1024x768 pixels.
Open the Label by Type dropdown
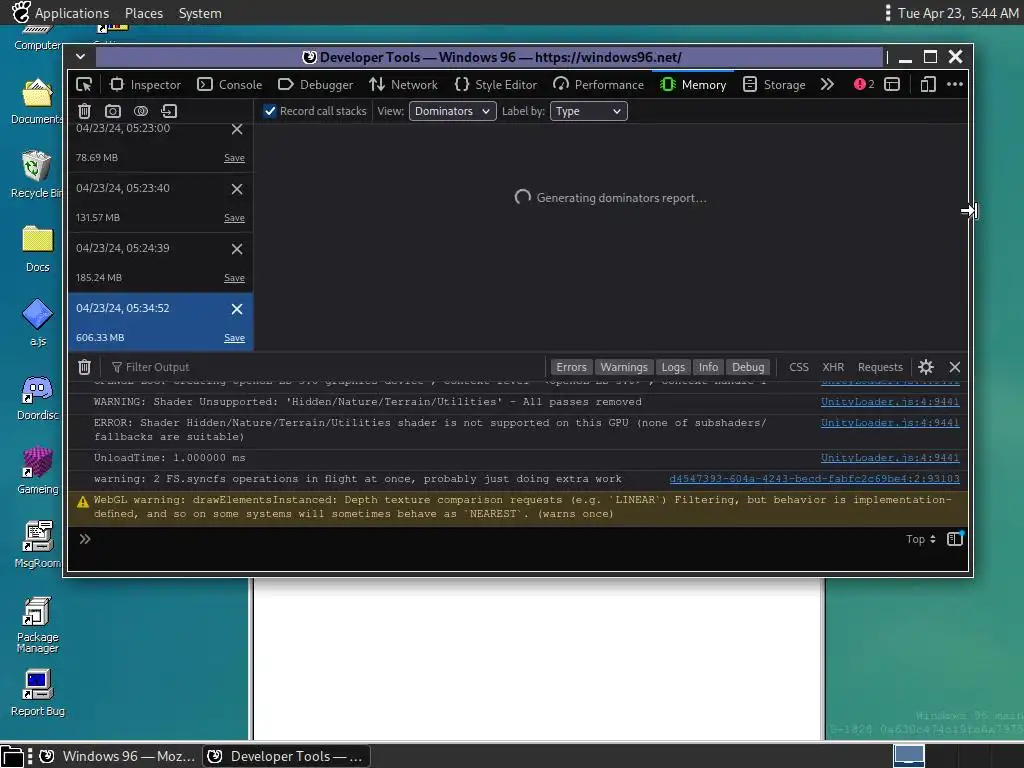coord(588,111)
